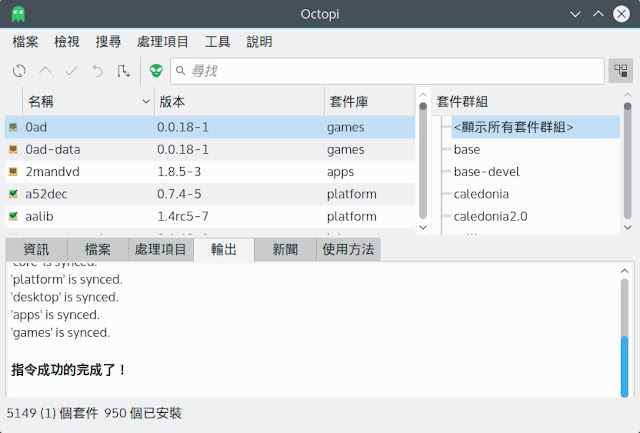Click the sync database refresh icon
Image resolution: width=640 pixels, height=433 pixels.
tap(19, 71)
